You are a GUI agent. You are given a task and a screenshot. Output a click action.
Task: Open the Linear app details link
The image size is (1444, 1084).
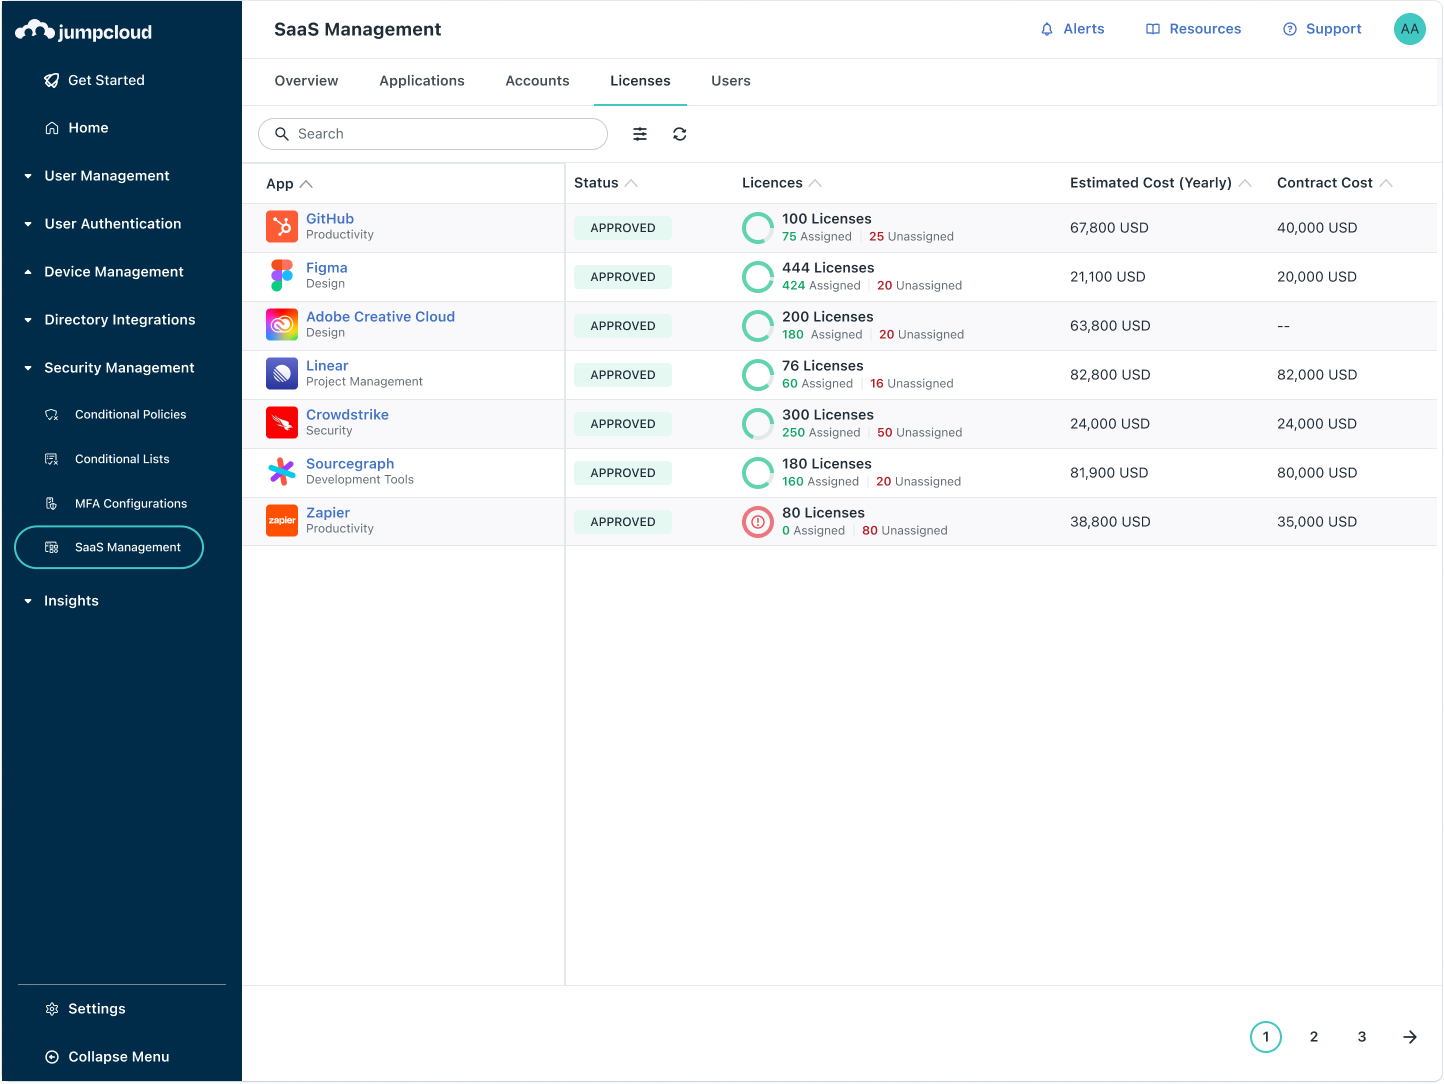pyautogui.click(x=327, y=365)
